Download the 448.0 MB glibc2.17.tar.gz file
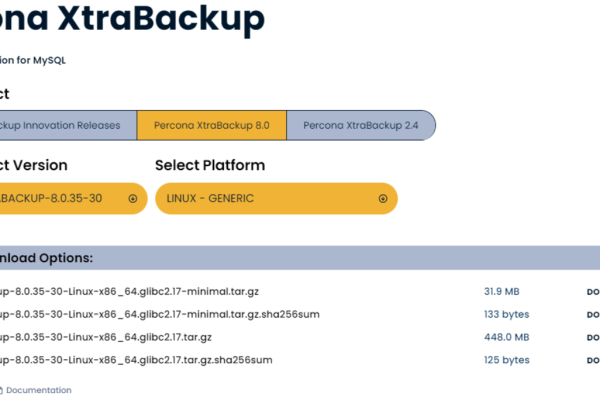600x400 pixels. point(592,337)
